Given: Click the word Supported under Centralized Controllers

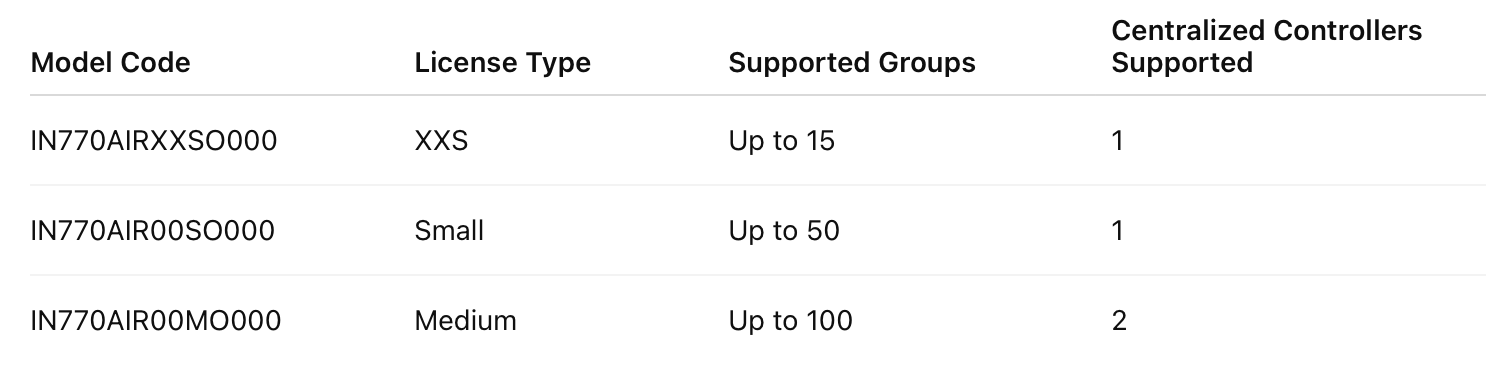Looking at the screenshot, I should tap(1182, 63).
